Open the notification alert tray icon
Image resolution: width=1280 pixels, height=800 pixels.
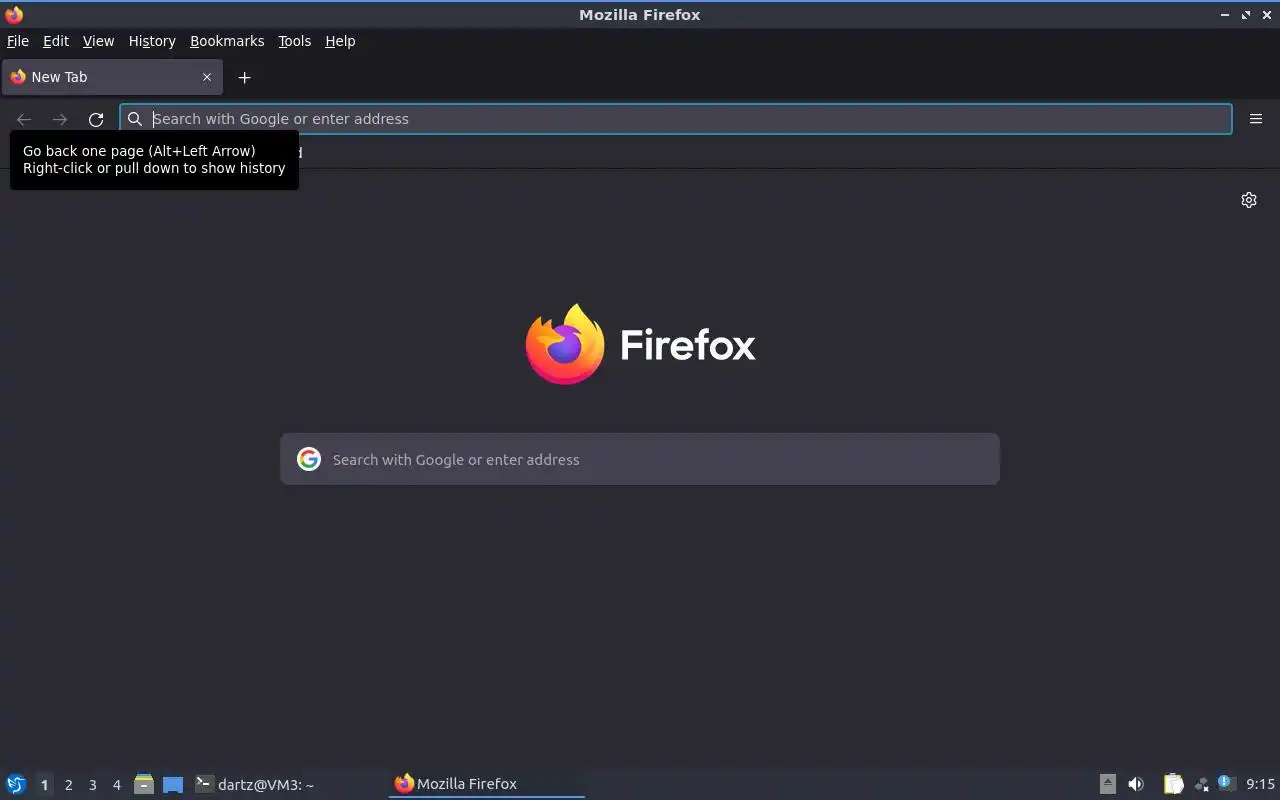(1227, 784)
